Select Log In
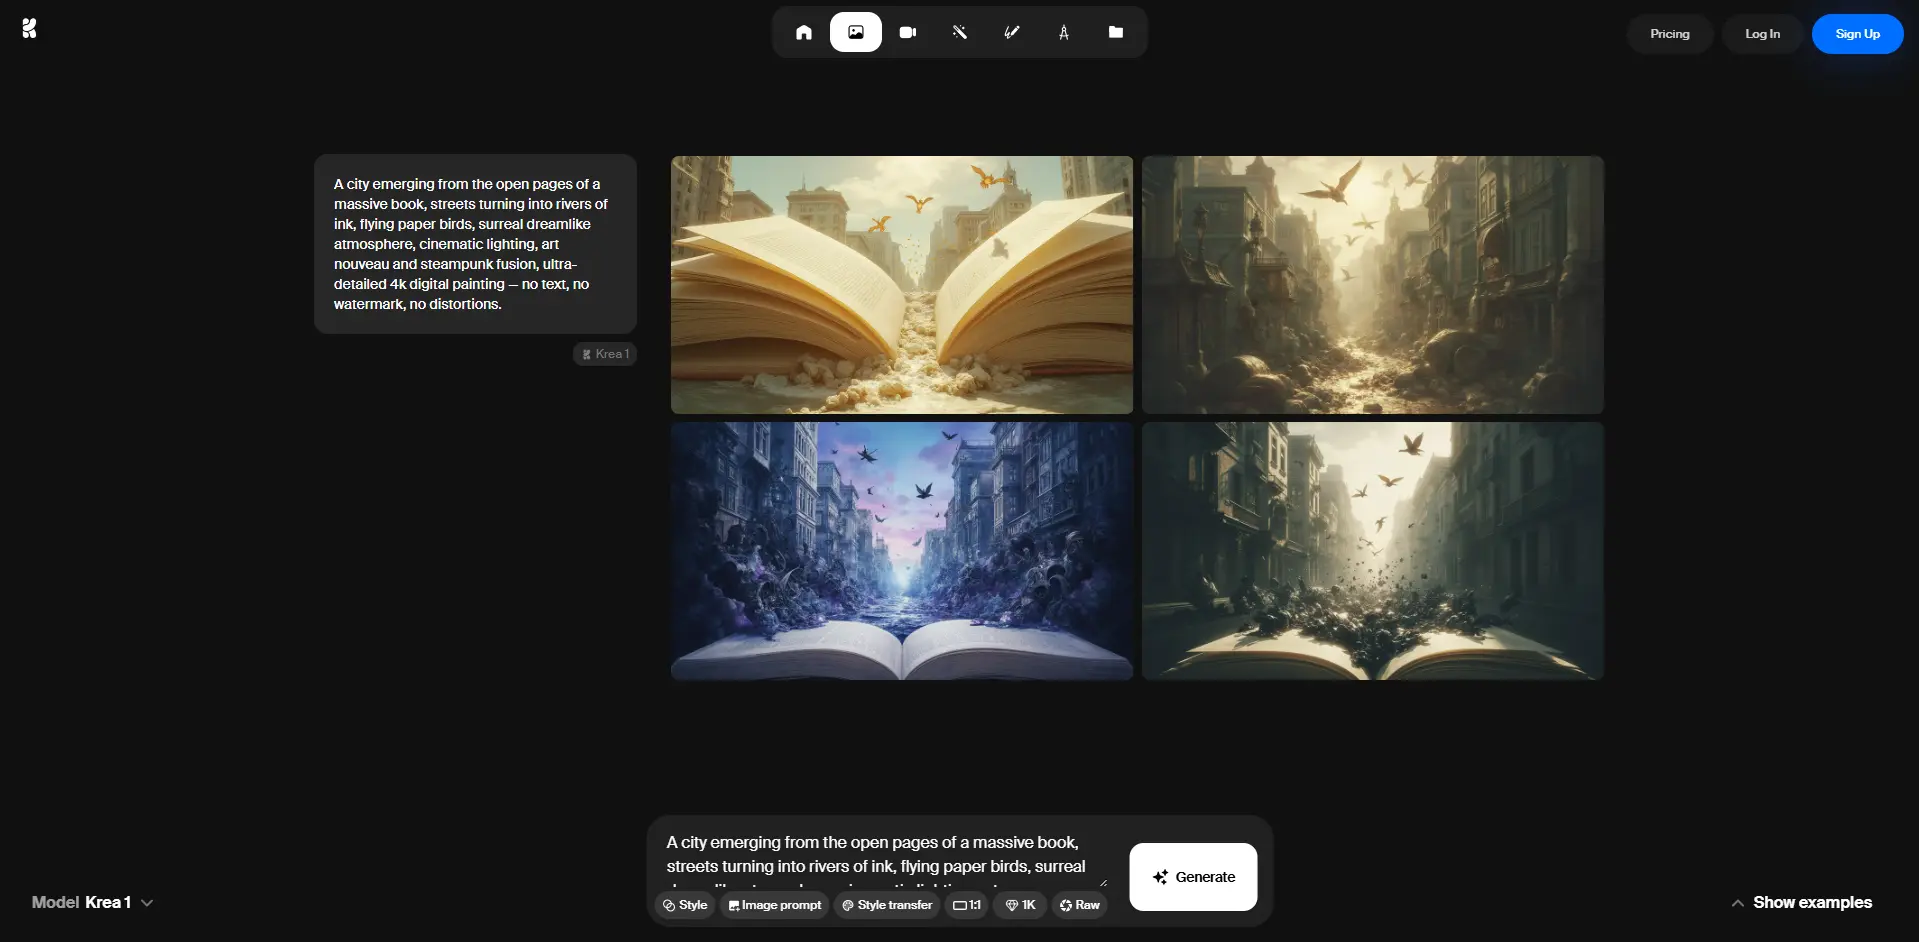This screenshot has height=942, width=1919. pyautogui.click(x=1760, y=33)
